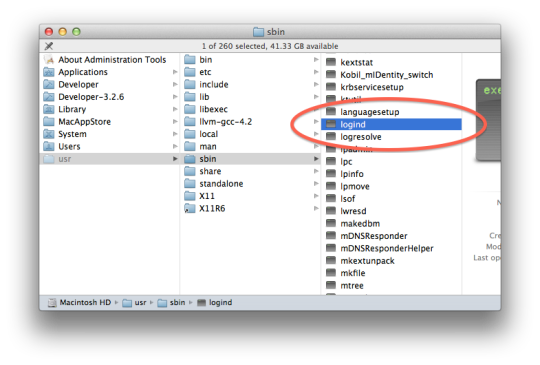The height and width of the screenshot is (365, 540).
Task: Click usr in the path bar
Action: click(140, 302)
